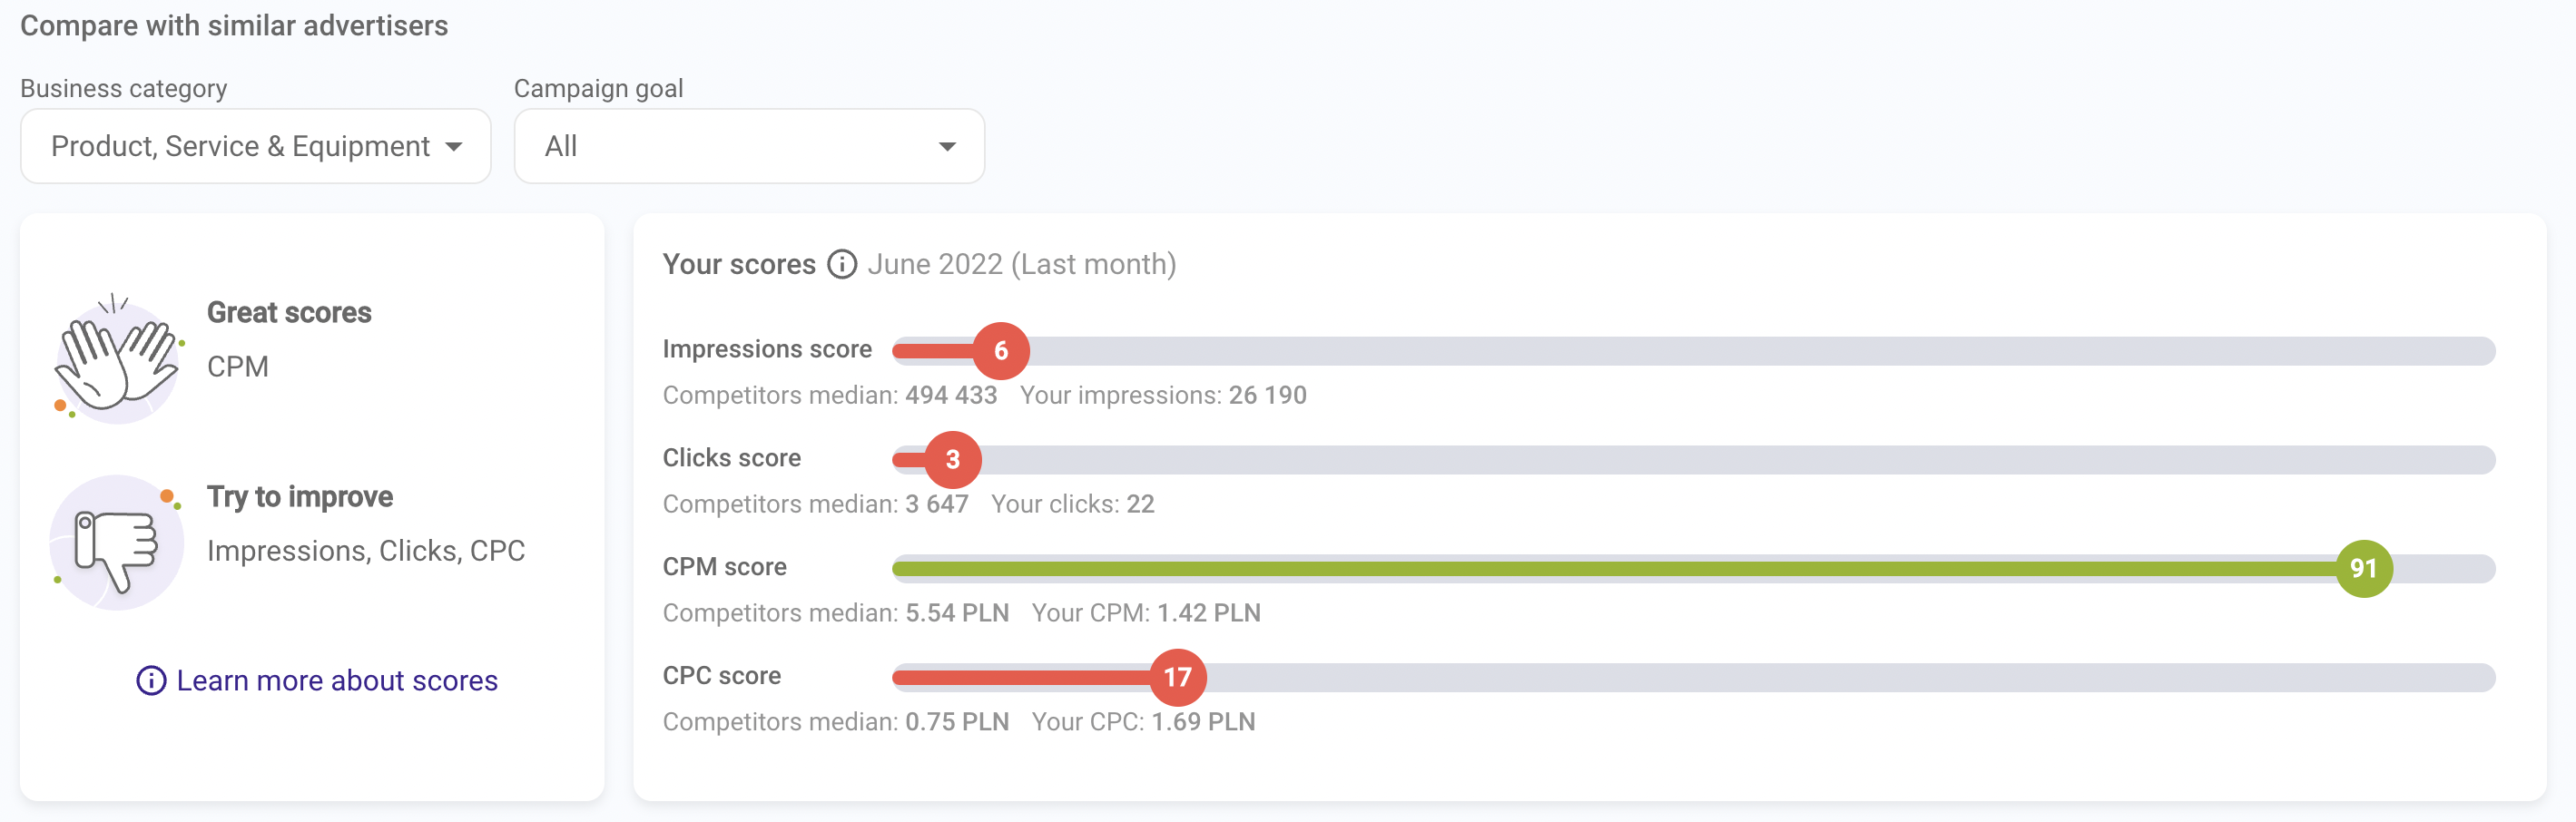Open Learn more about scores link
The width and height of the screenshot is (2576, 822).
coord(337,681)
